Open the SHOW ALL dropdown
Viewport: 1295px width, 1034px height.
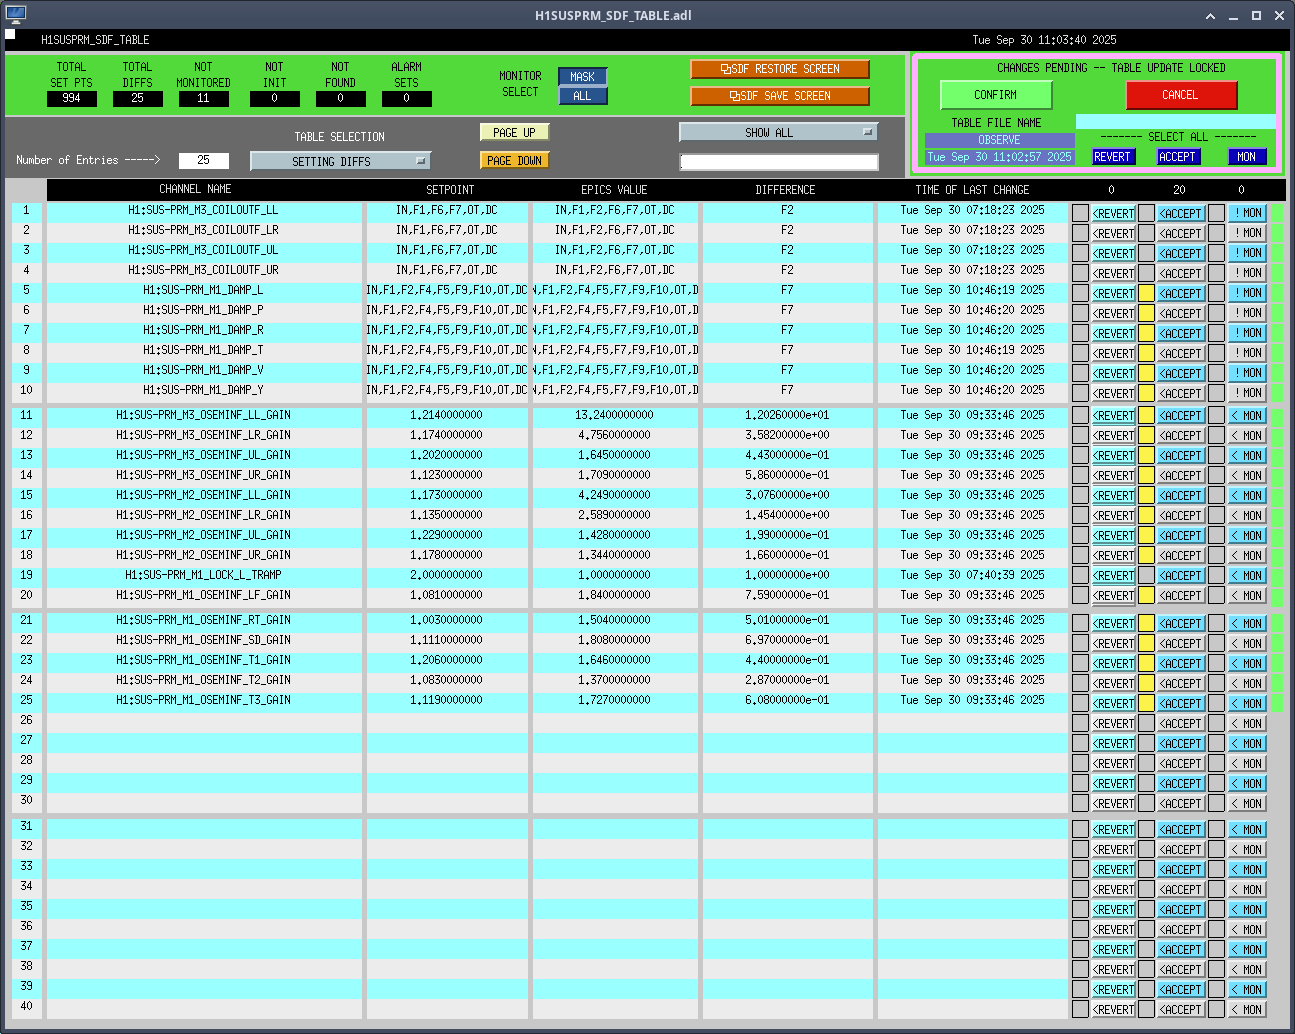778,132
